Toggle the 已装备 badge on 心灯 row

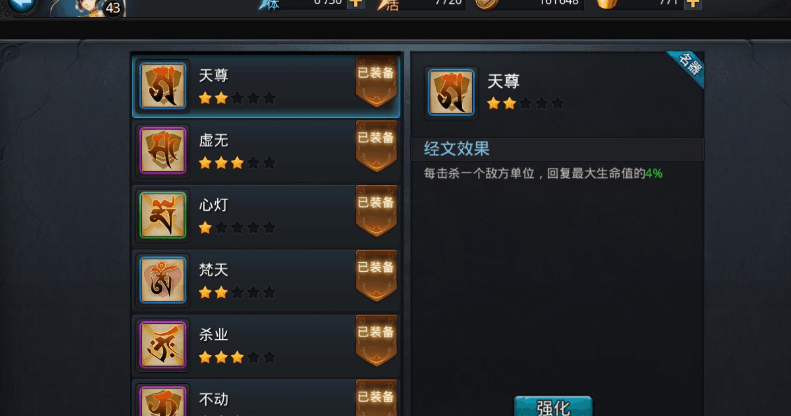pyautogui.click(x=376, y=210)
